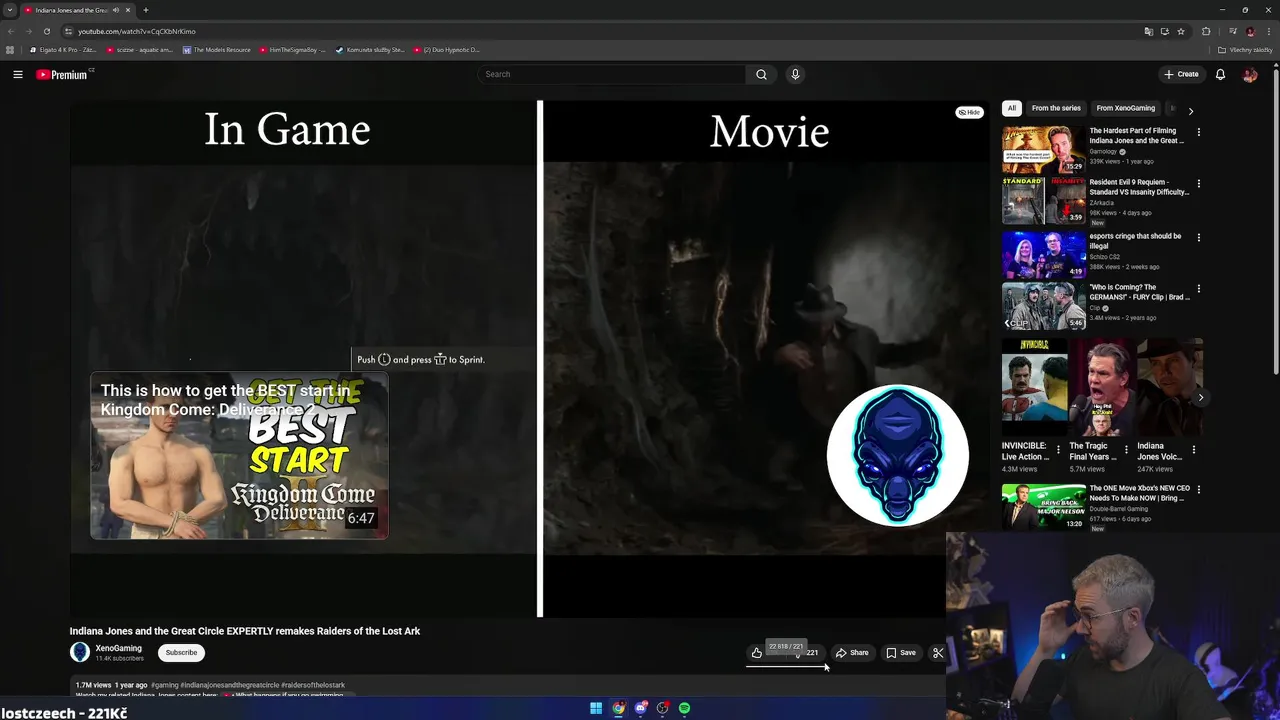Dislike the video showing 221
The height and width of the screenshot is (720, 1280).
point(808,653)
